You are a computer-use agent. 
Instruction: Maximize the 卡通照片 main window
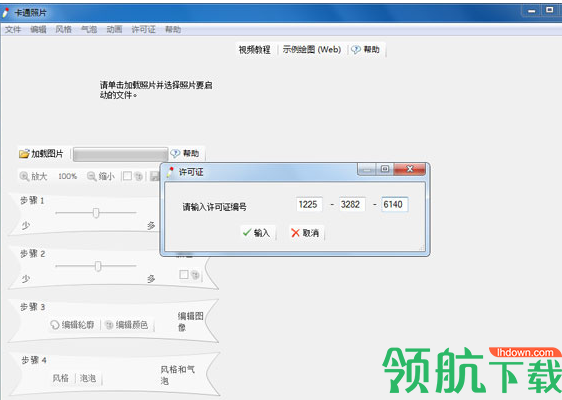pos(549,11)
